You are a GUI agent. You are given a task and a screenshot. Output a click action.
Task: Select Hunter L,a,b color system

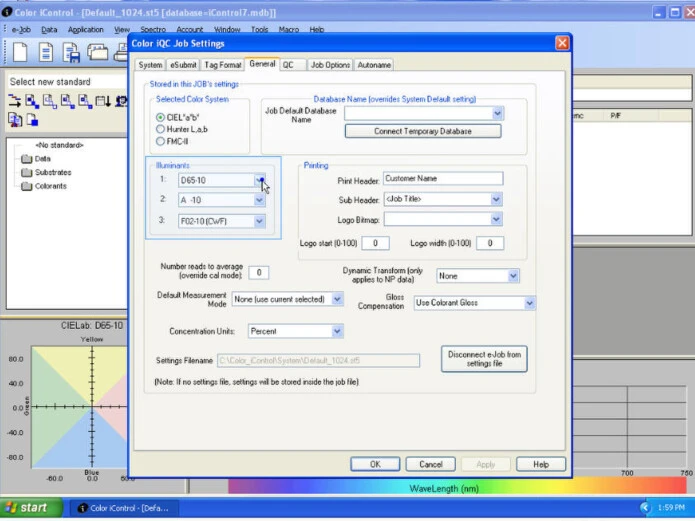point(161,129)
